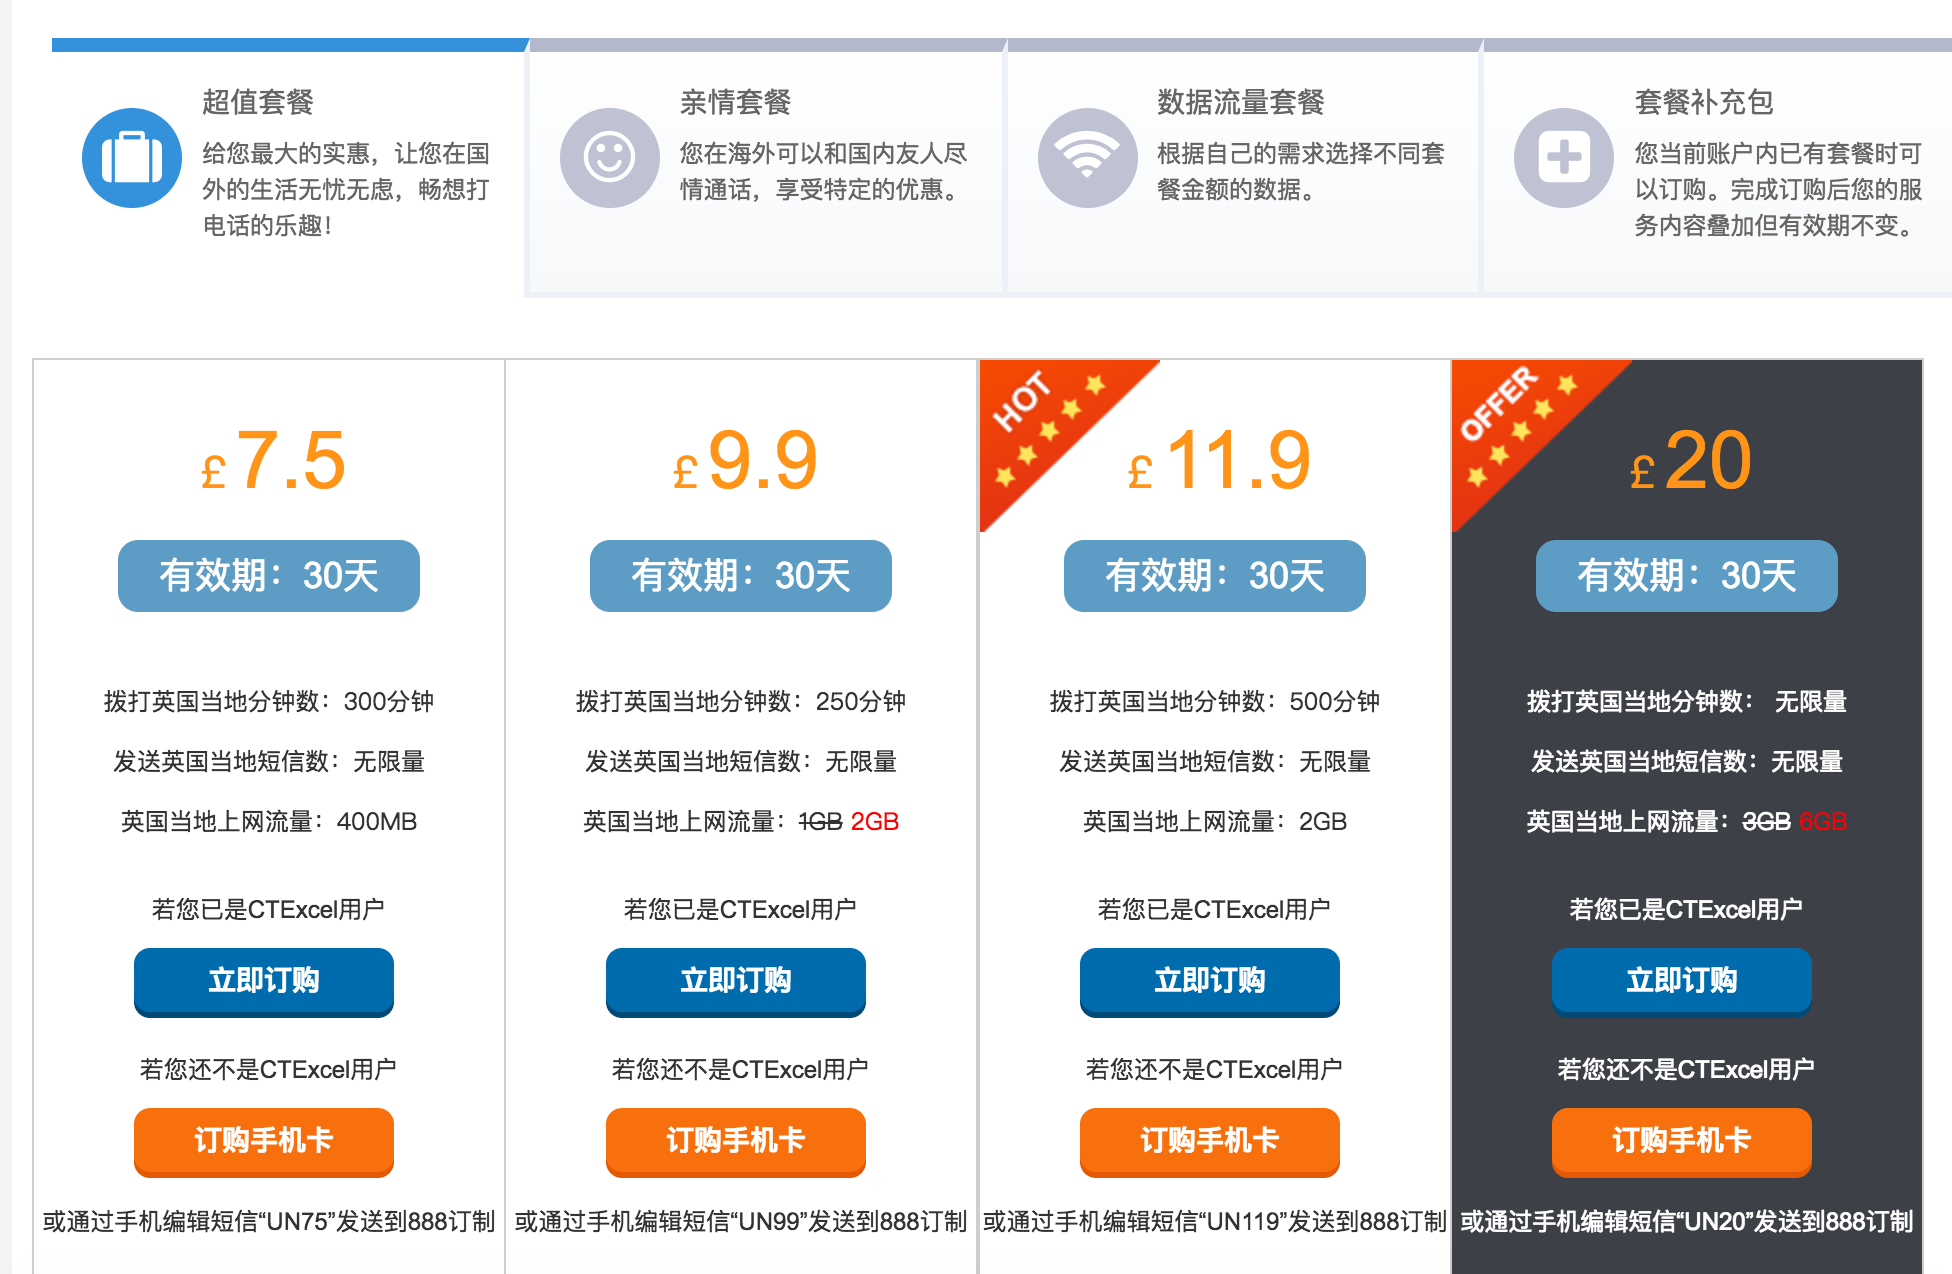Image resolution: width=1952 pixels, height=1274 pixels.
Task: Click the 有效期:30天 badge under £7.5
Action: coord(269,576)
